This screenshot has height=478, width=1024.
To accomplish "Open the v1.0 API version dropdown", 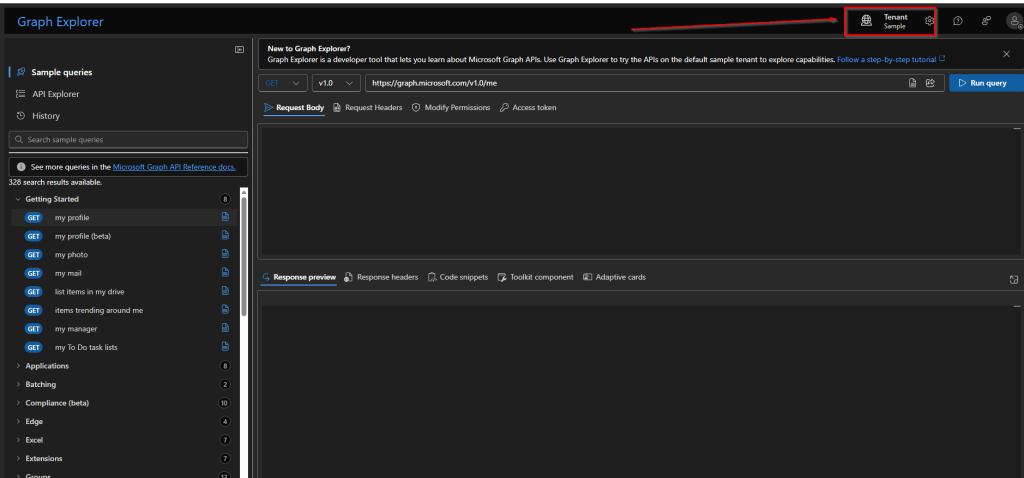I will 335,83.
